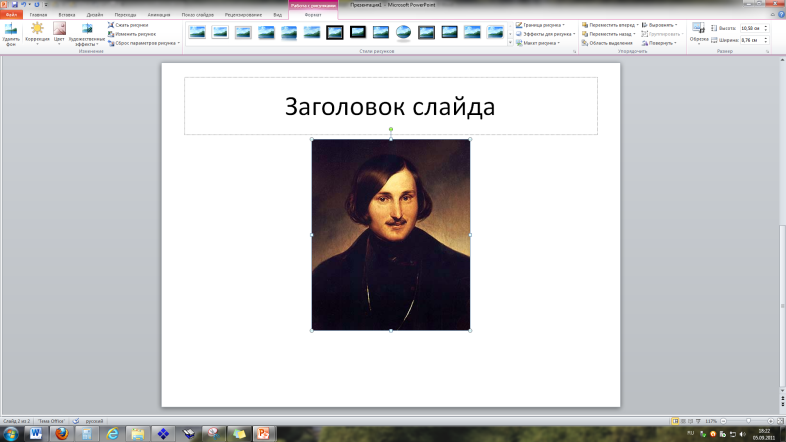Start slideshow from status bar icon
Image resolution: width=786 pixels, height=442 pixels.
click(x=698, y=421)
